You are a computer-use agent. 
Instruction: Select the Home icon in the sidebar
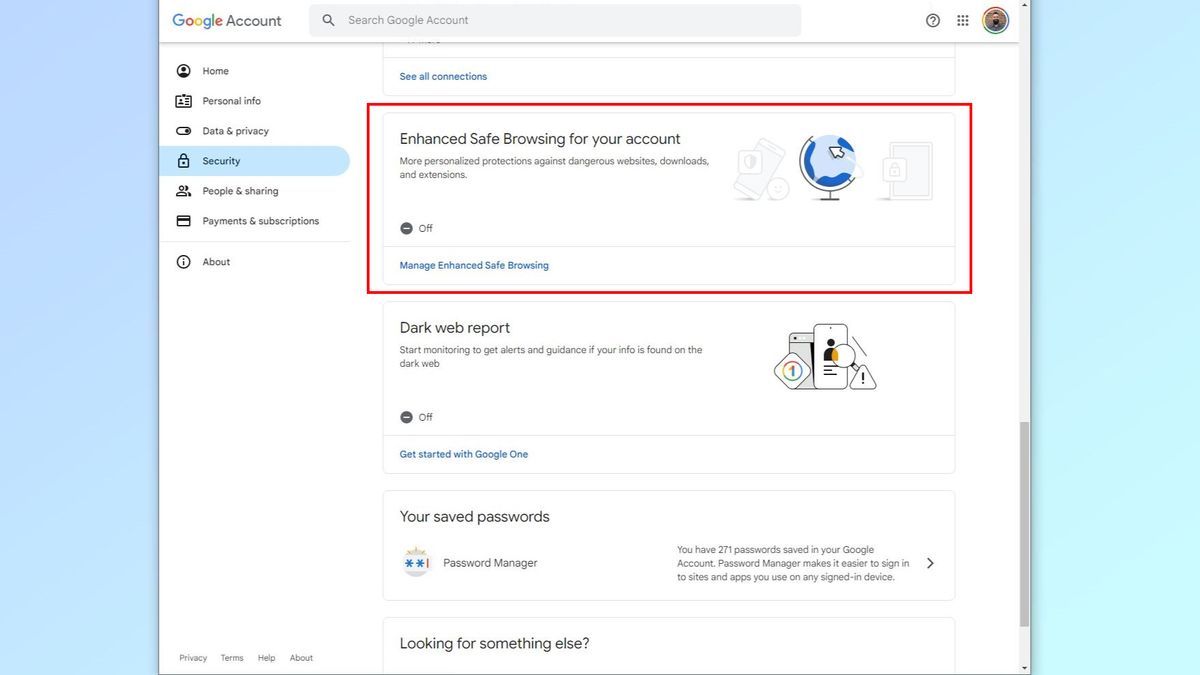(183, 70)
